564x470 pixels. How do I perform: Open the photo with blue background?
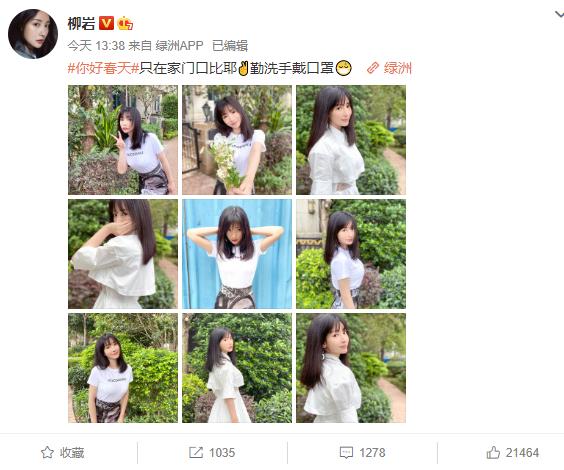(x=237, y=254)
